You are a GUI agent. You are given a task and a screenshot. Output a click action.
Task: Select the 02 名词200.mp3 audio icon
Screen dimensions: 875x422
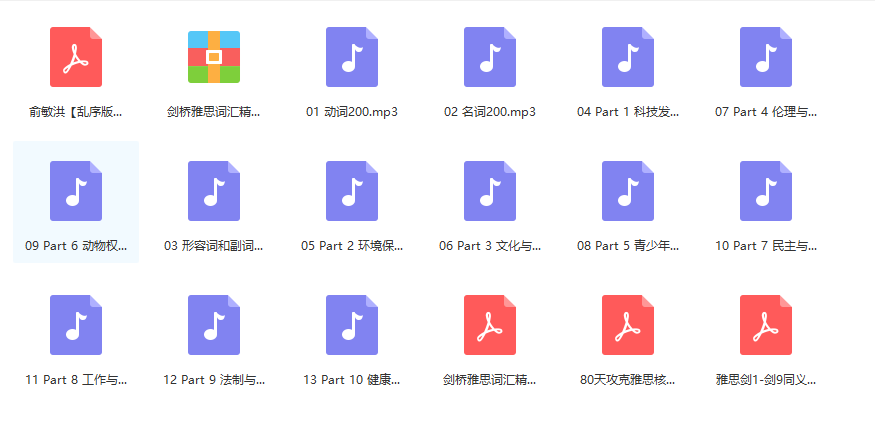click(490, 57)
